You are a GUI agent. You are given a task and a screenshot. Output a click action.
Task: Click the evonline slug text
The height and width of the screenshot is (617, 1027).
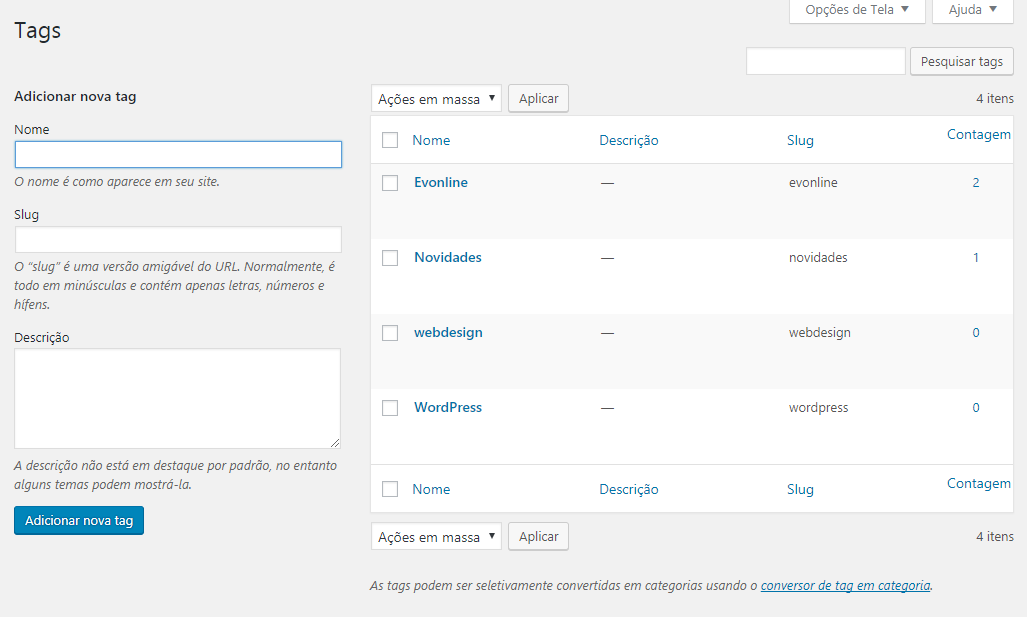(x=813, y=183)
